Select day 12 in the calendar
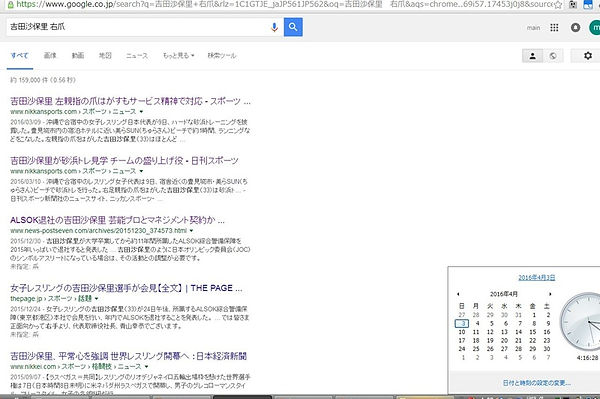The width and height of the screenshot is (600, 399). click(x=490, y=332)
